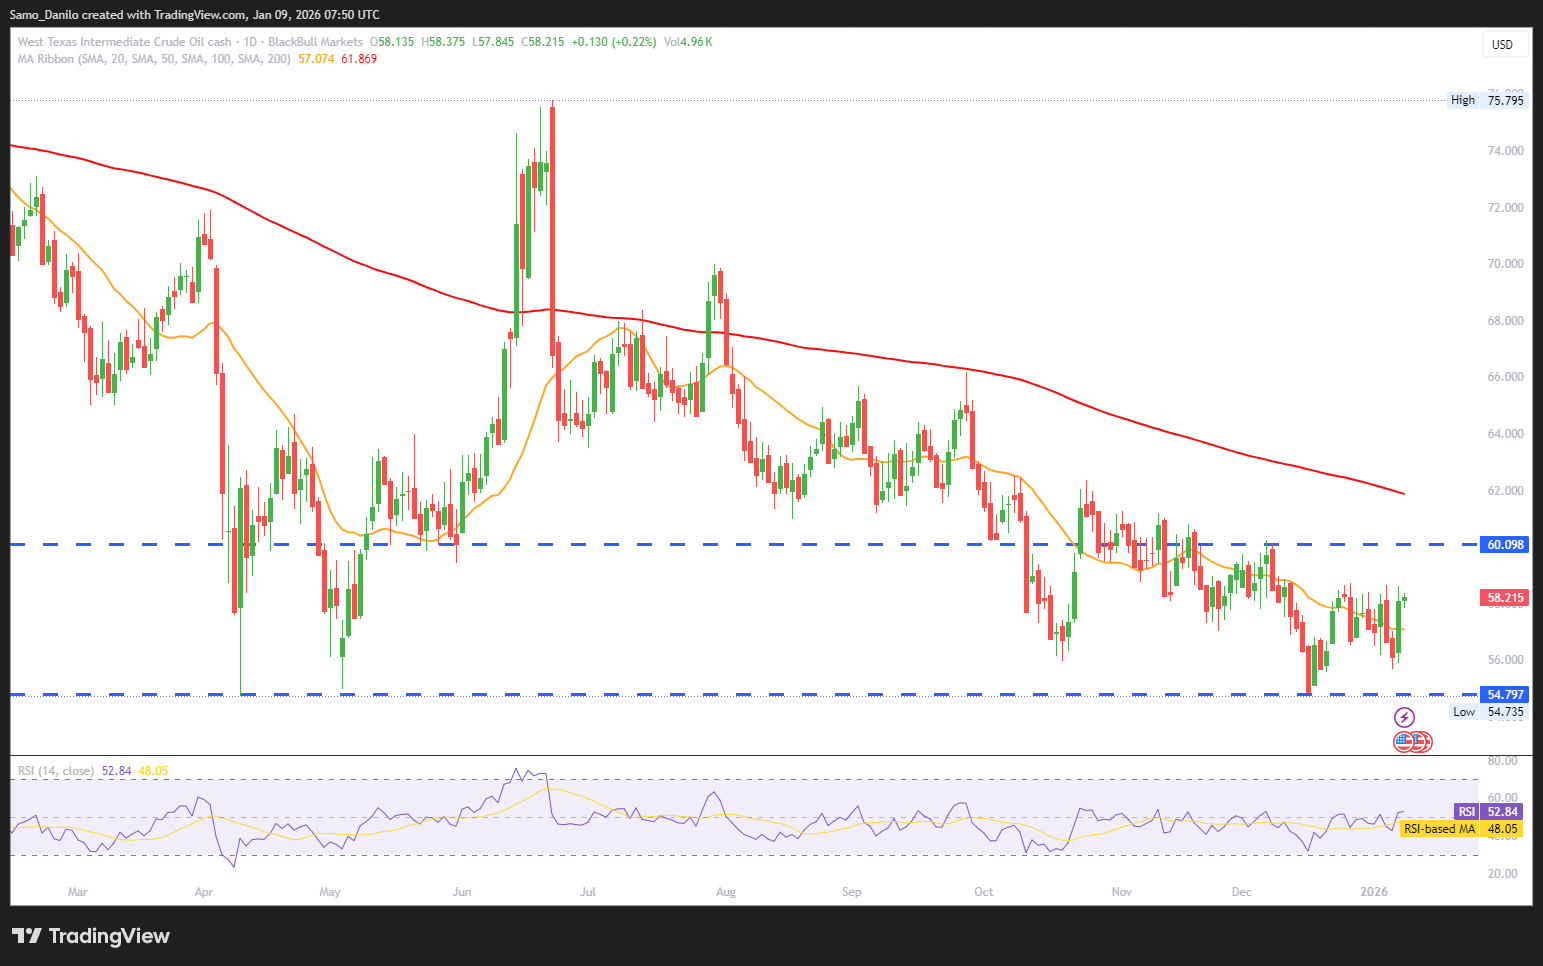
Task: Click the purple lightning bolt event icon
Action: (1404, 717)
